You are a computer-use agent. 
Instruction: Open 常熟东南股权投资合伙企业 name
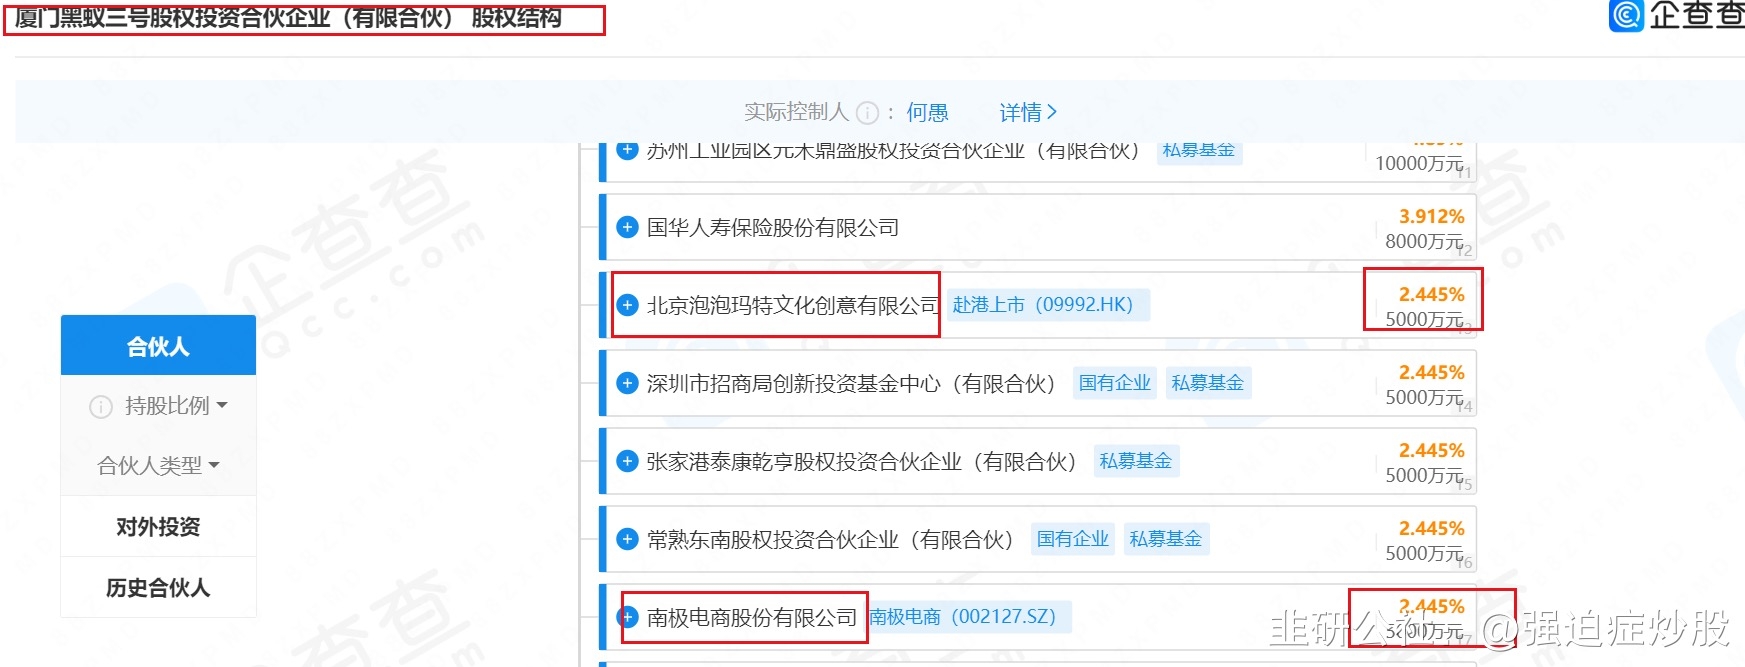pyautogui.click(x=830, y=539)
